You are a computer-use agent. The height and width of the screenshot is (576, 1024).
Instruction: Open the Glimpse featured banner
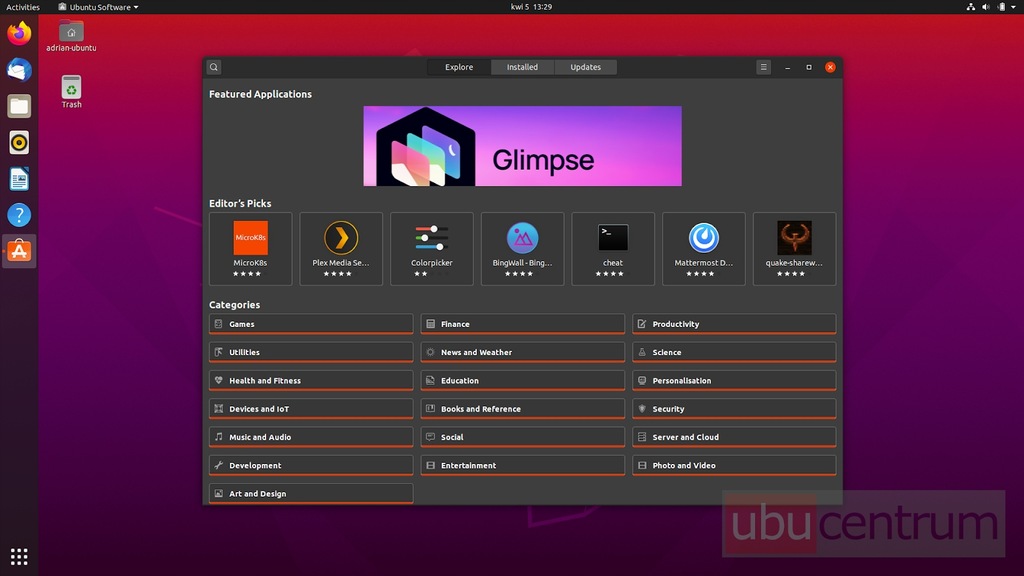[522, 146]
